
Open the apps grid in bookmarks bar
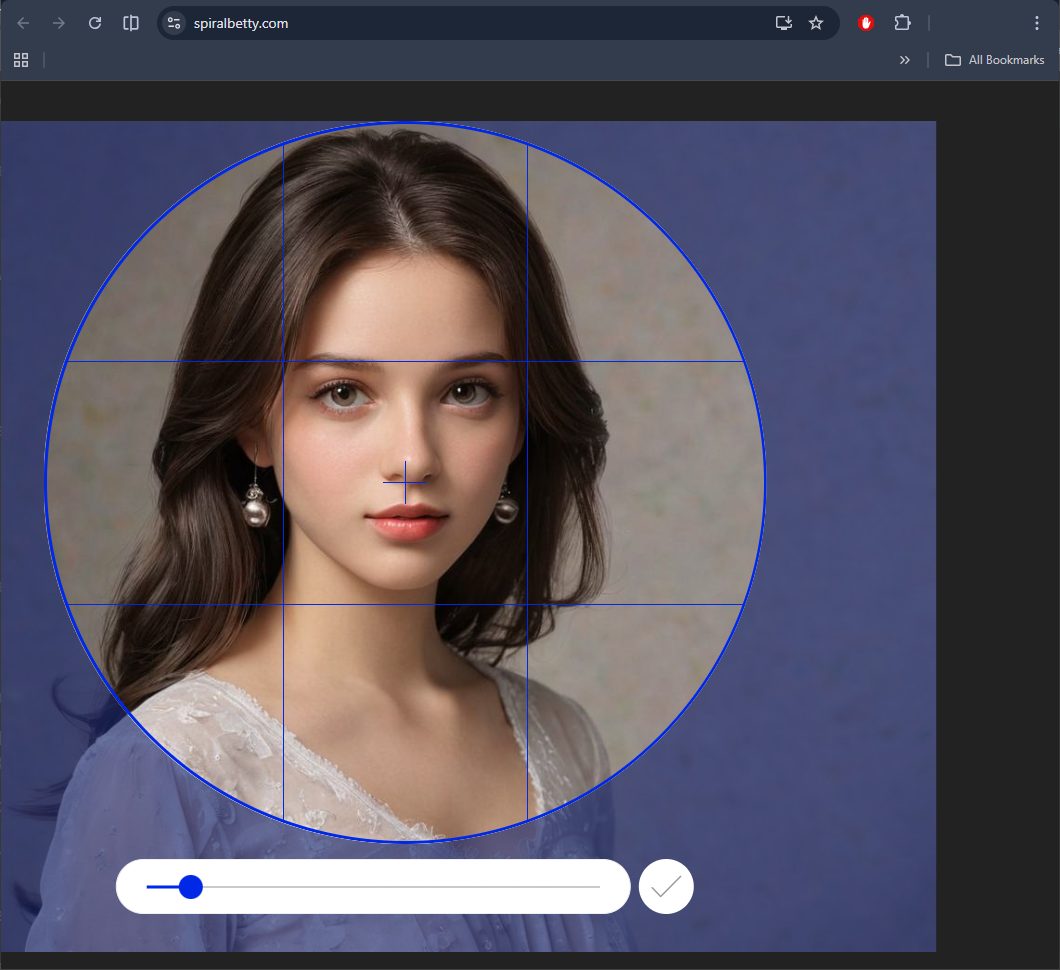[x=21, y=60]
